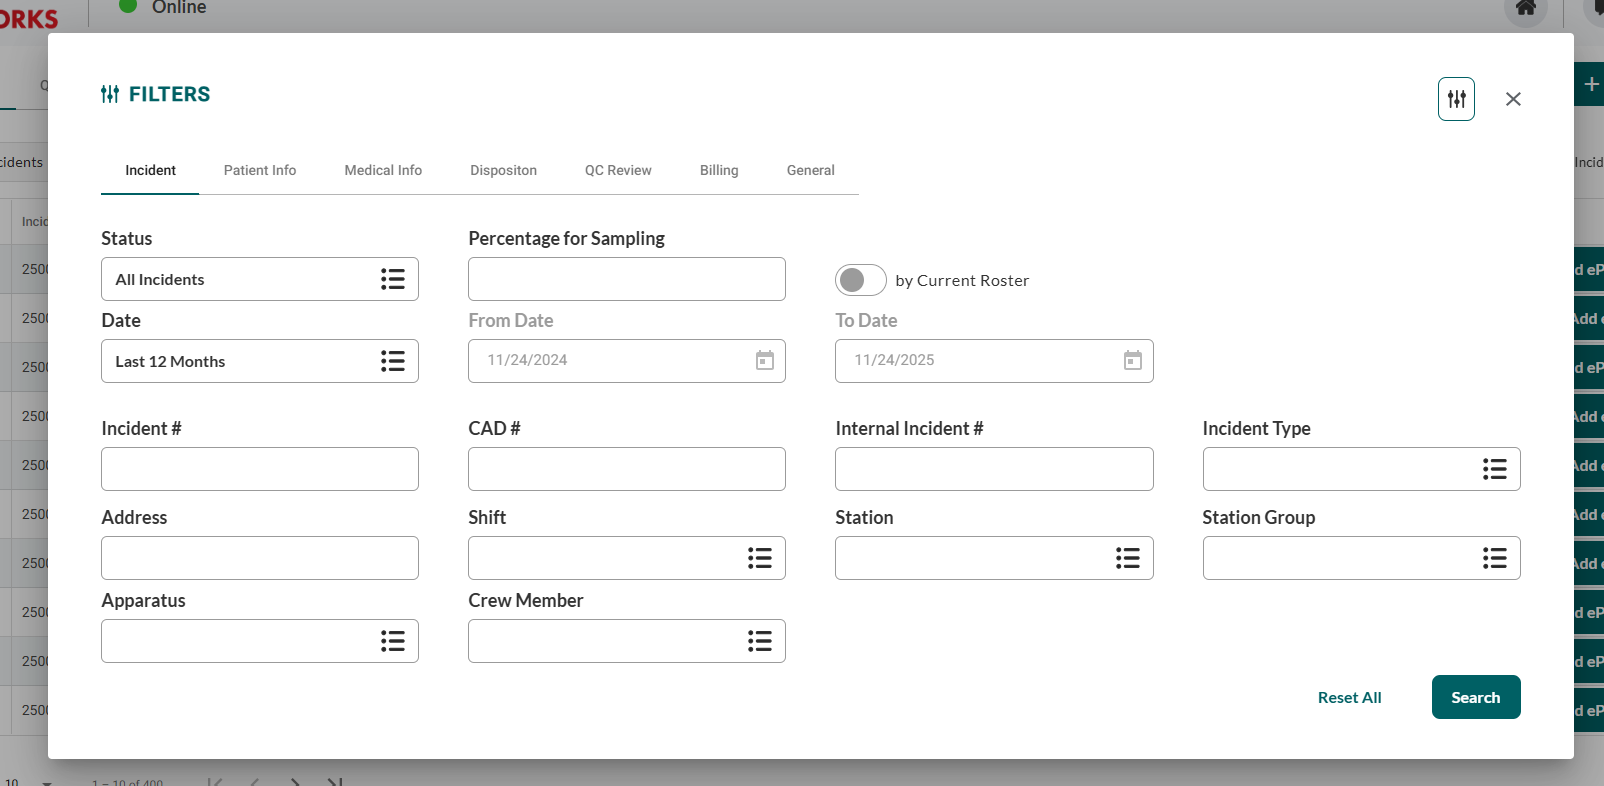Click the filter sliders icon button top right

coord(1456,99)
